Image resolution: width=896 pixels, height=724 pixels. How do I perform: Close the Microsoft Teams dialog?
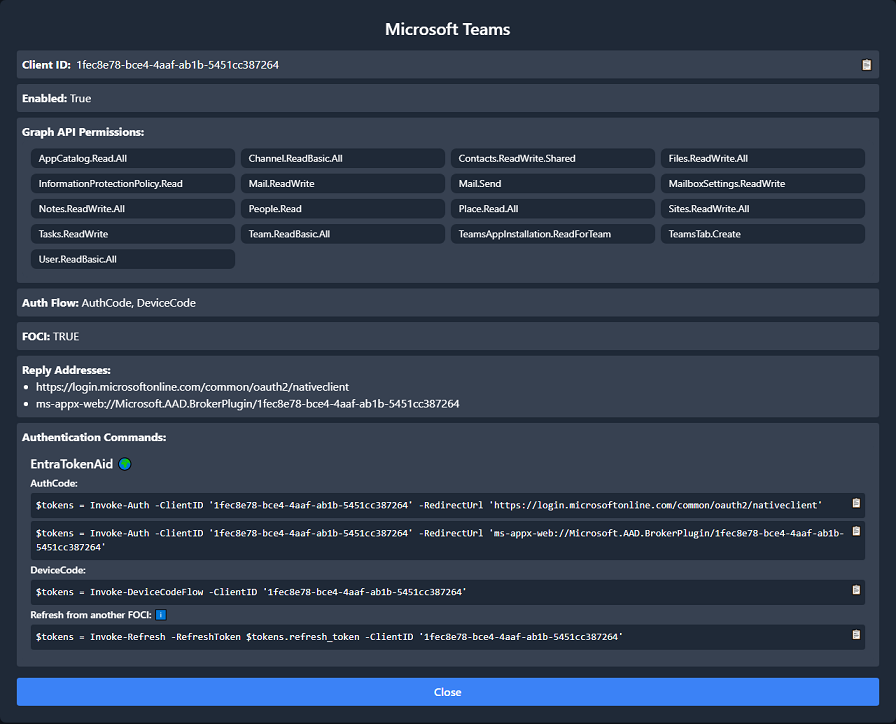(447, 692)
